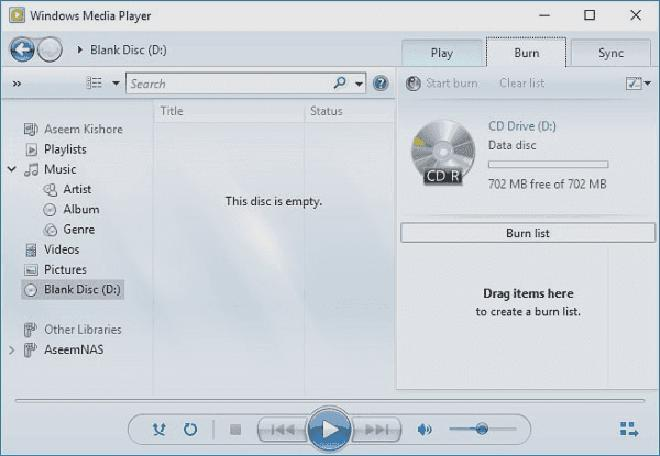Click the Playlists icon
The image size is (660, 456).
(x=31, y=149)
